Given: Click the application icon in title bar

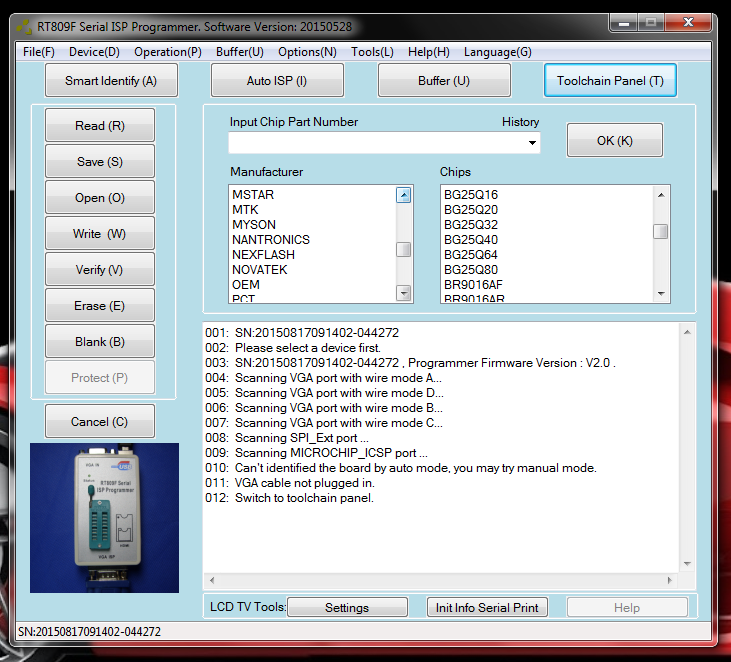Looking at the screenshot, I should point(24,27).
